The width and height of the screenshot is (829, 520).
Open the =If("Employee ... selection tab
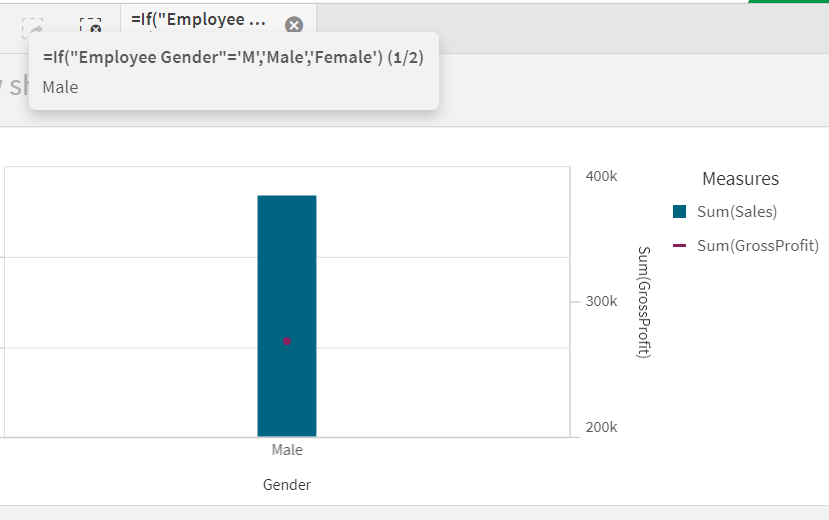[198, 19]
